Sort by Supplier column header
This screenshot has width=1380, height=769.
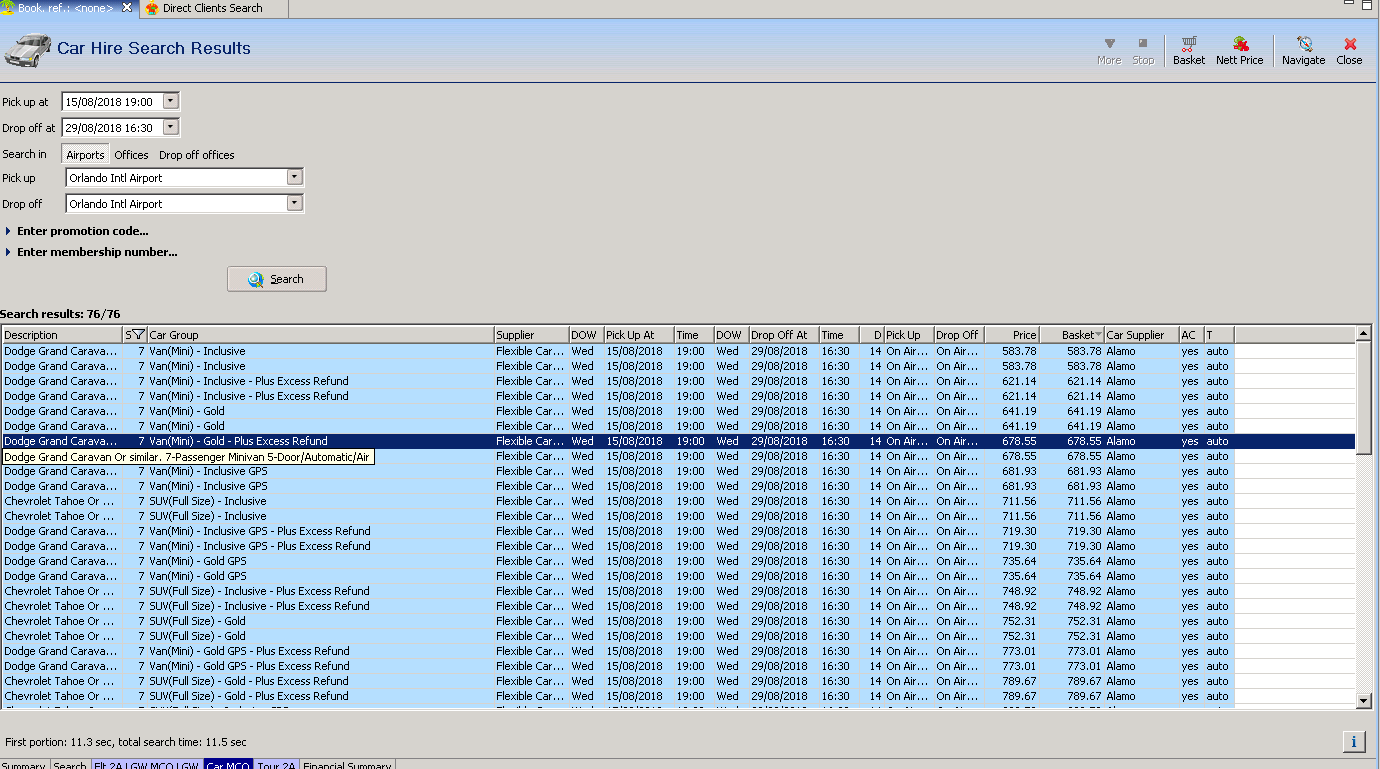coord(532,335)
